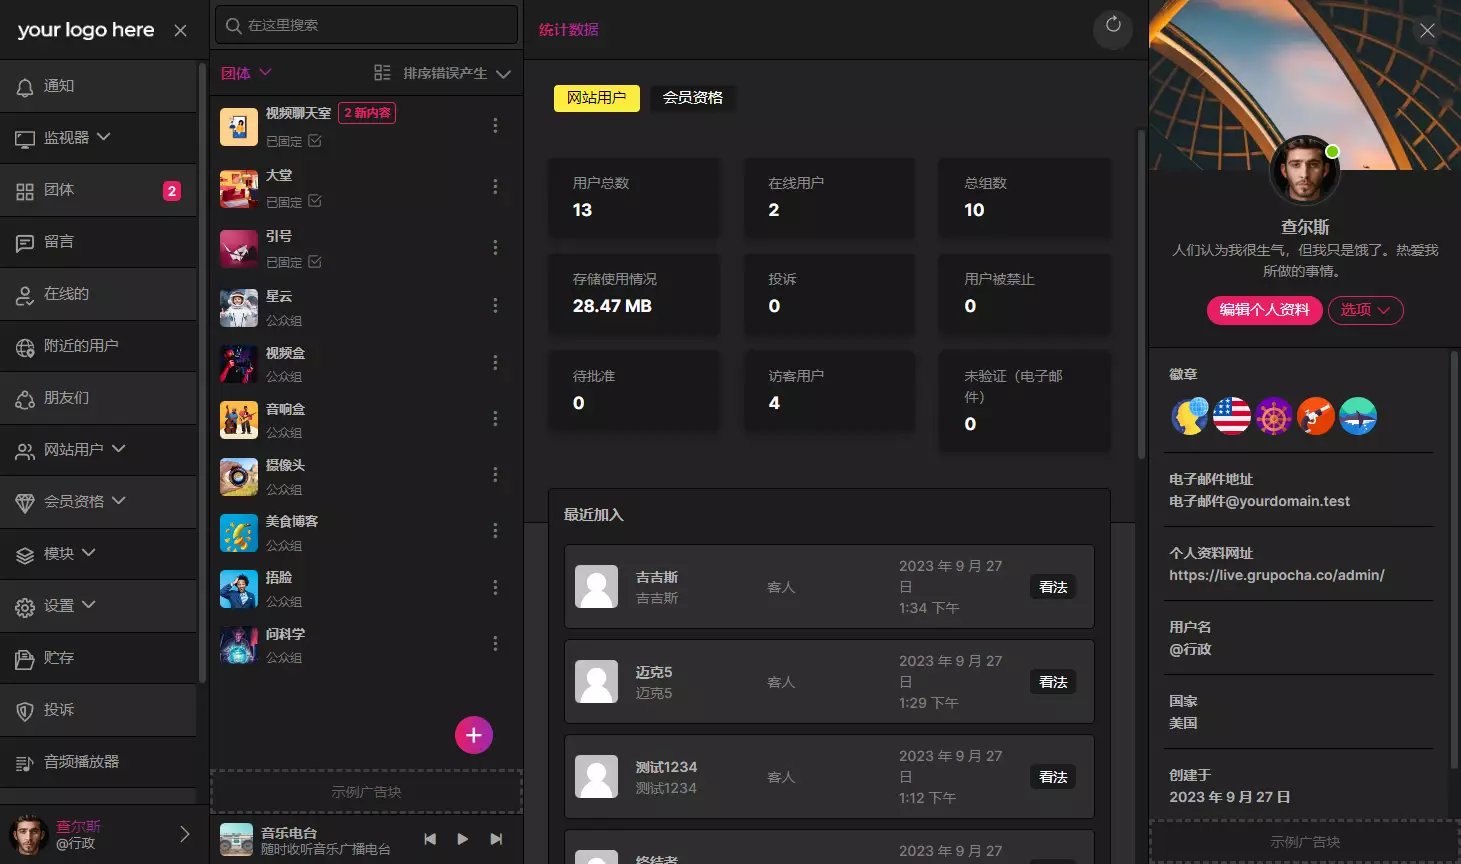Open three-dot menu for 问科学 group
The image size is (1461, 864).
[x=495, y=644]
